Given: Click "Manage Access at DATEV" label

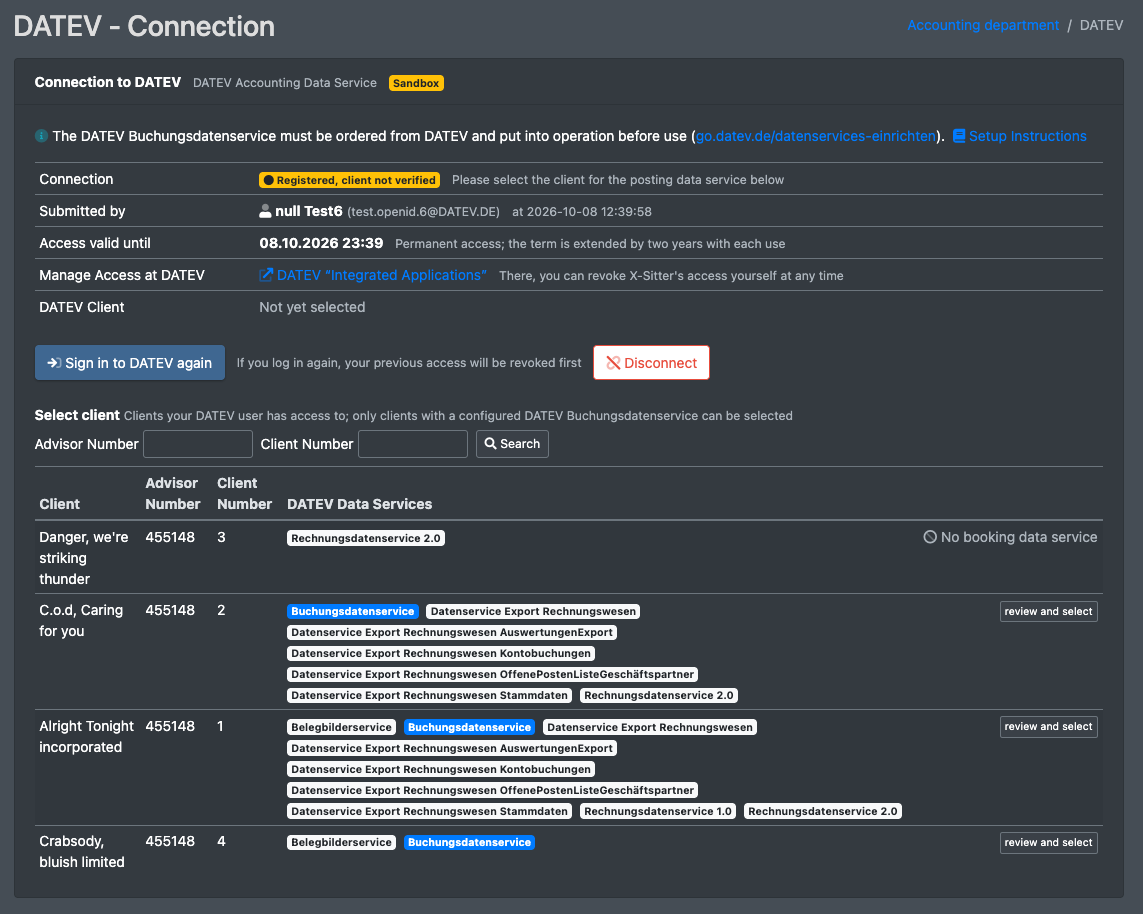Looking at the screenshot, I should click(x=122, y=276).
